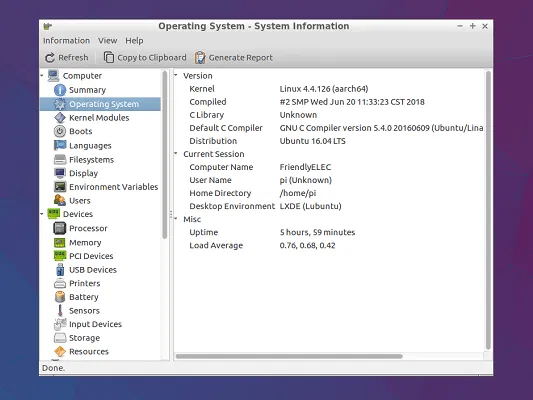Select Summary in the sidebar
Image resolution: width=533 pixels, height=400 pixels.
pos(87,90)
